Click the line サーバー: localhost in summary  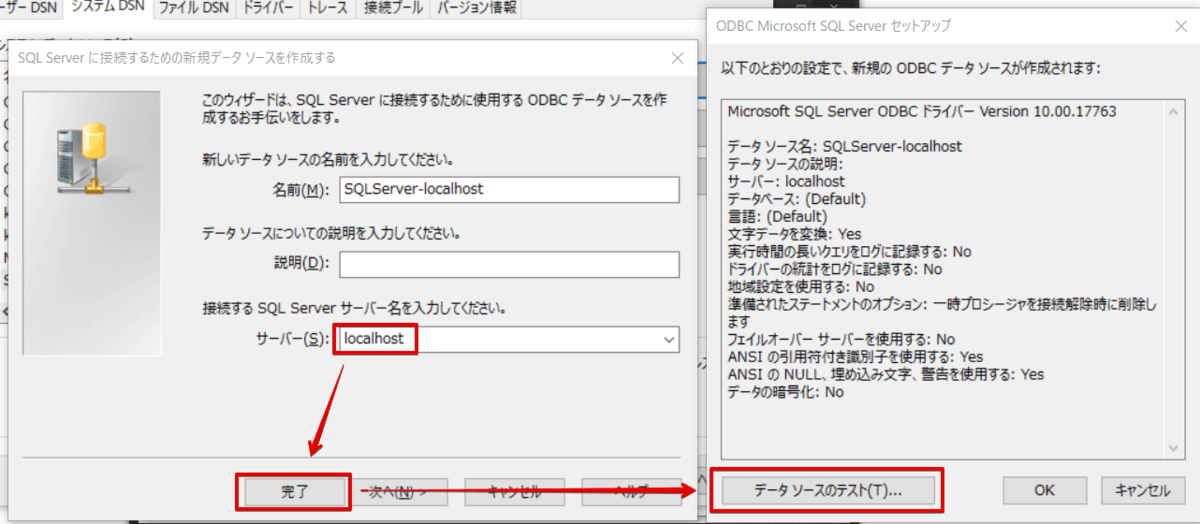786,182
